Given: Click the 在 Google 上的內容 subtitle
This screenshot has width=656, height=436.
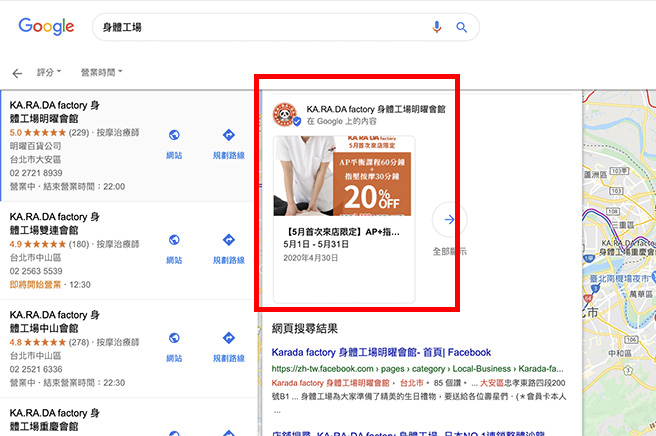Looking at the screenshot, I should (341, 121).
